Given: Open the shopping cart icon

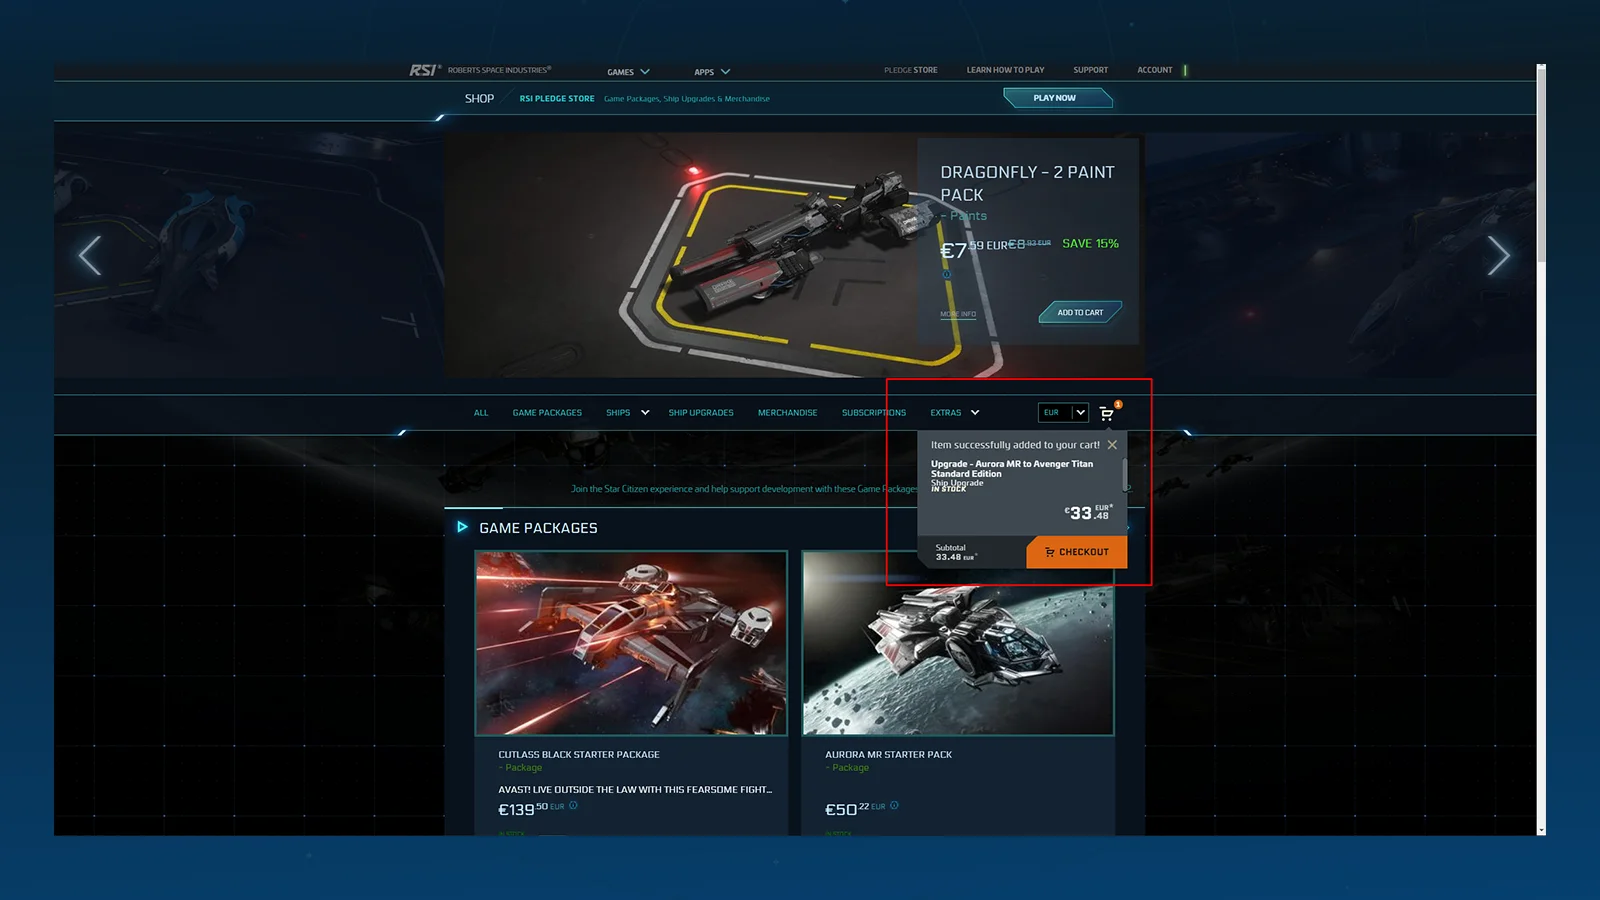Looking at the screenshot, I should coord(1106,413).
